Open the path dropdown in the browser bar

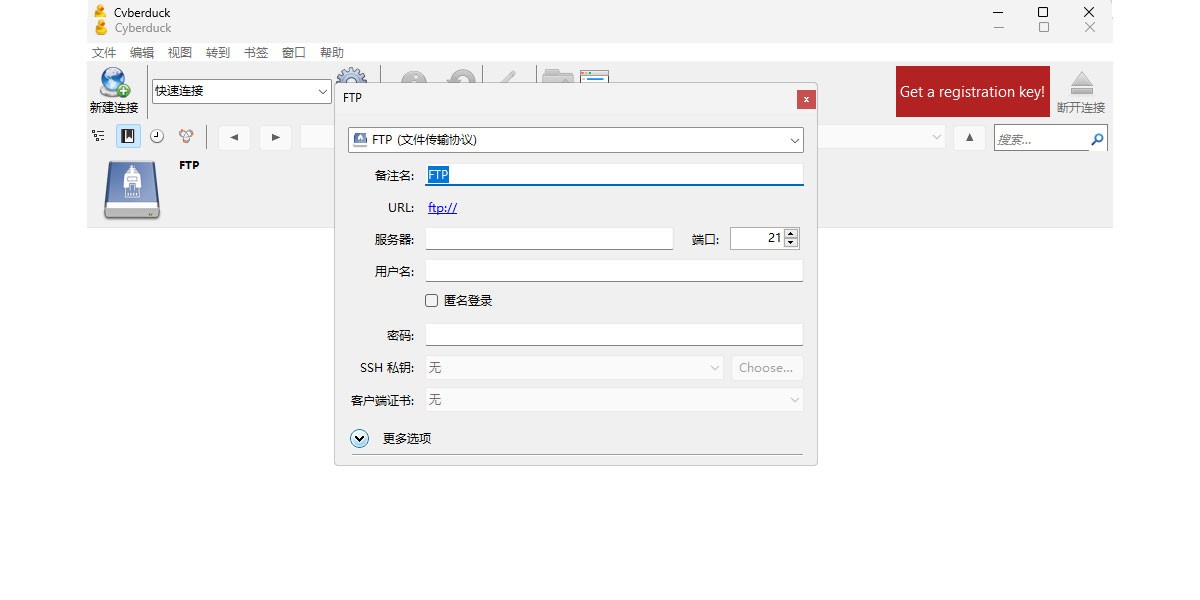(x=937, y=137)
